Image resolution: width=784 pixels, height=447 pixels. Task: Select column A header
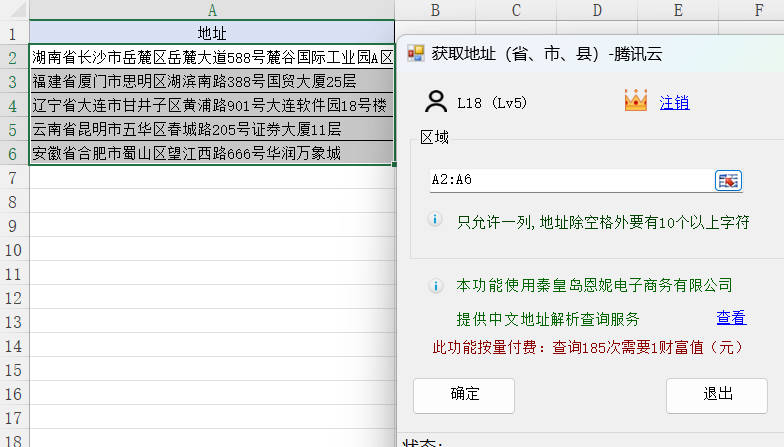(x=212, y=10)
